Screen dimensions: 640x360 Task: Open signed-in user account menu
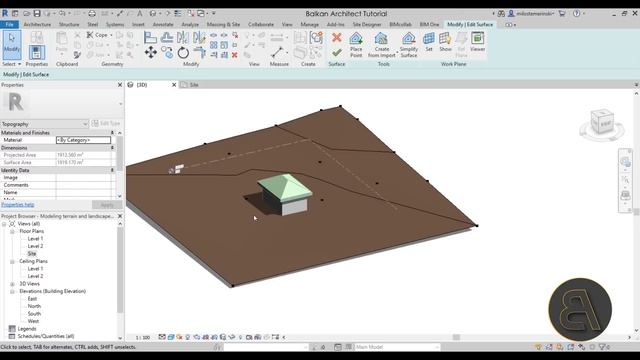531,13
